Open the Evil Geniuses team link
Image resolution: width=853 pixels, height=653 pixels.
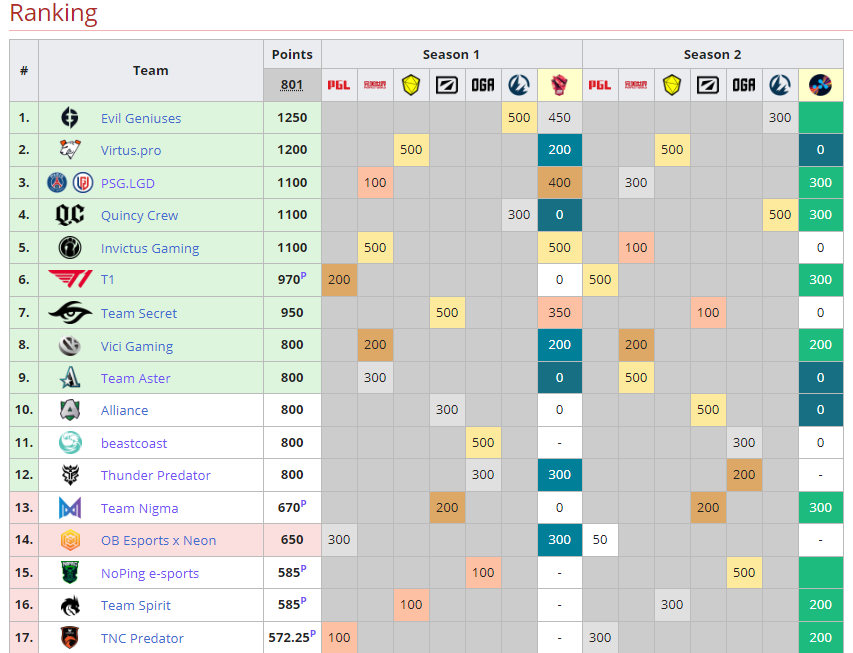(141, 118)
